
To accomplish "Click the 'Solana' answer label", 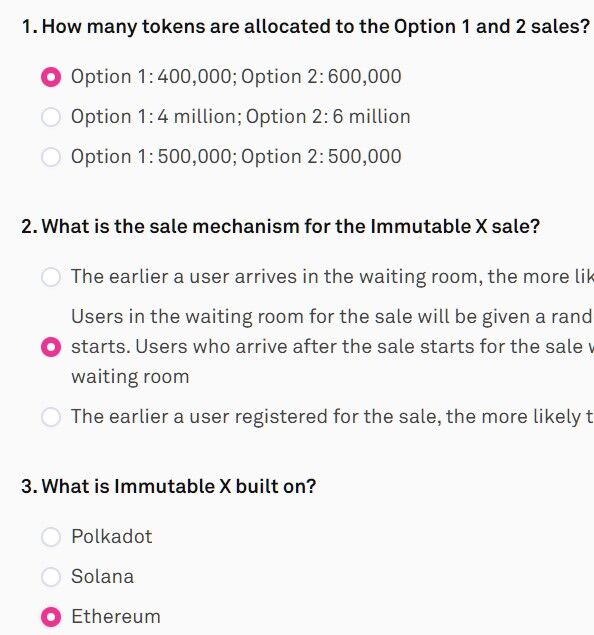I will [x=102, y=576].
